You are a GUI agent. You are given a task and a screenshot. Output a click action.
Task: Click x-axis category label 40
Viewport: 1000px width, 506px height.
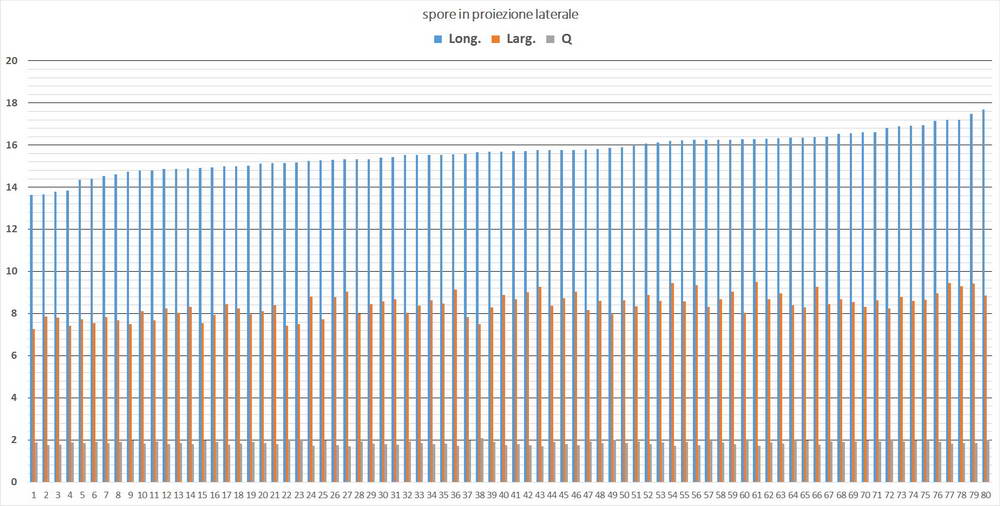pyautogui.click(x=504, y=495)
